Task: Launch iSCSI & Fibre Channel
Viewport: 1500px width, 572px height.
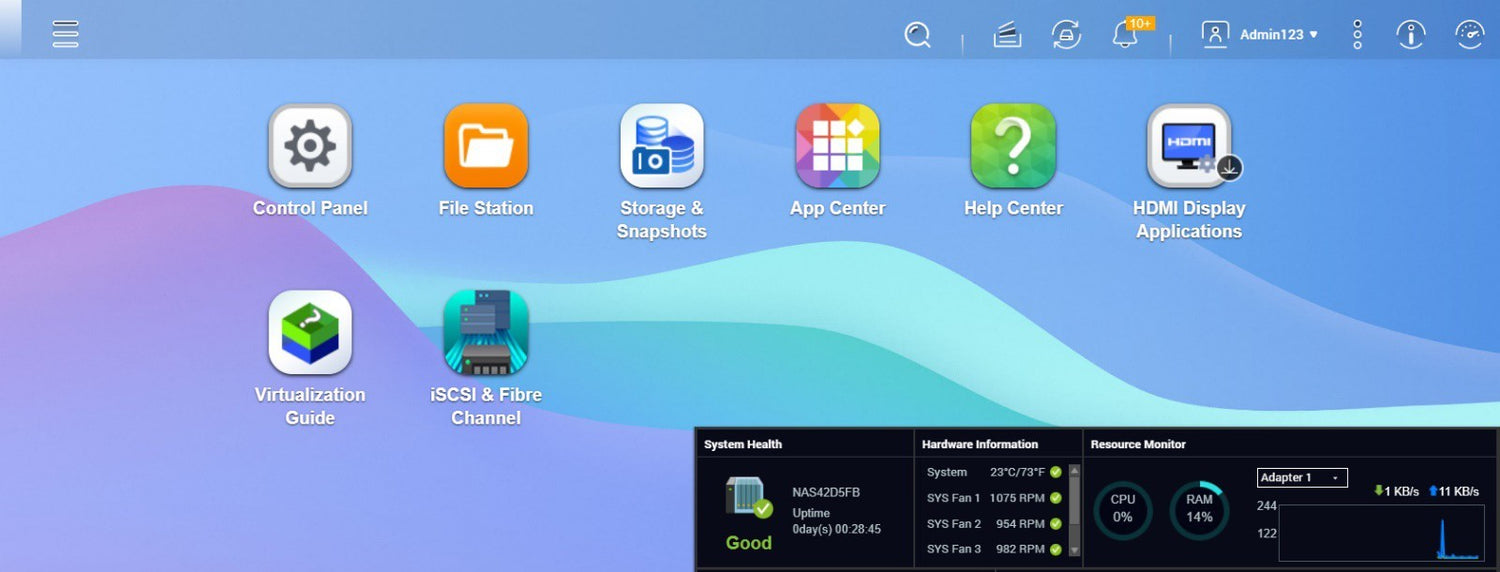Action: (x=486, y=332)
